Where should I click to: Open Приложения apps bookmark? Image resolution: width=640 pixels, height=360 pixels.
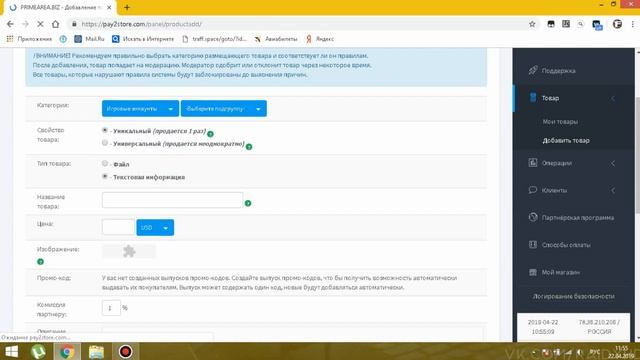pos(29,39)
